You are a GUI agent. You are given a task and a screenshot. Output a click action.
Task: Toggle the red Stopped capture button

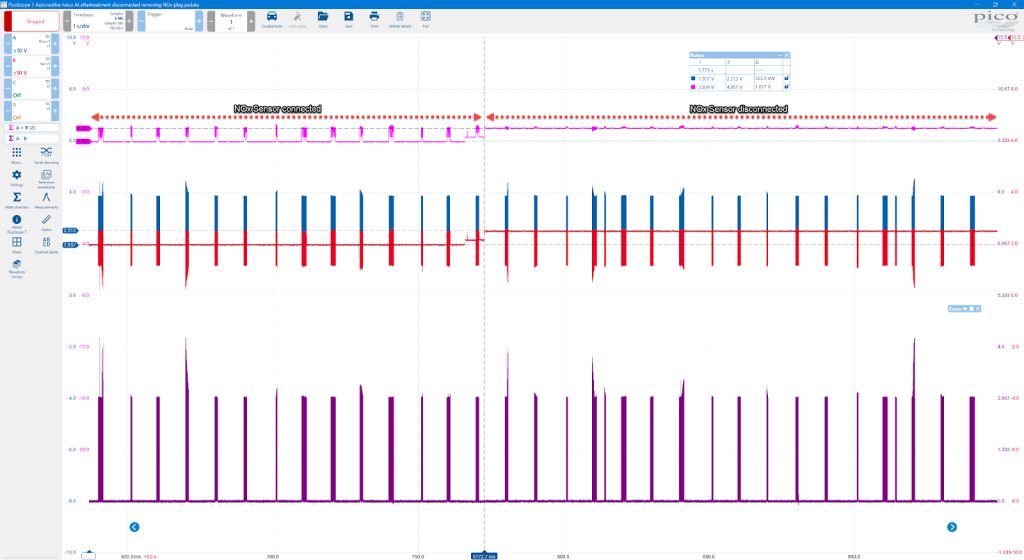(31, 22)
